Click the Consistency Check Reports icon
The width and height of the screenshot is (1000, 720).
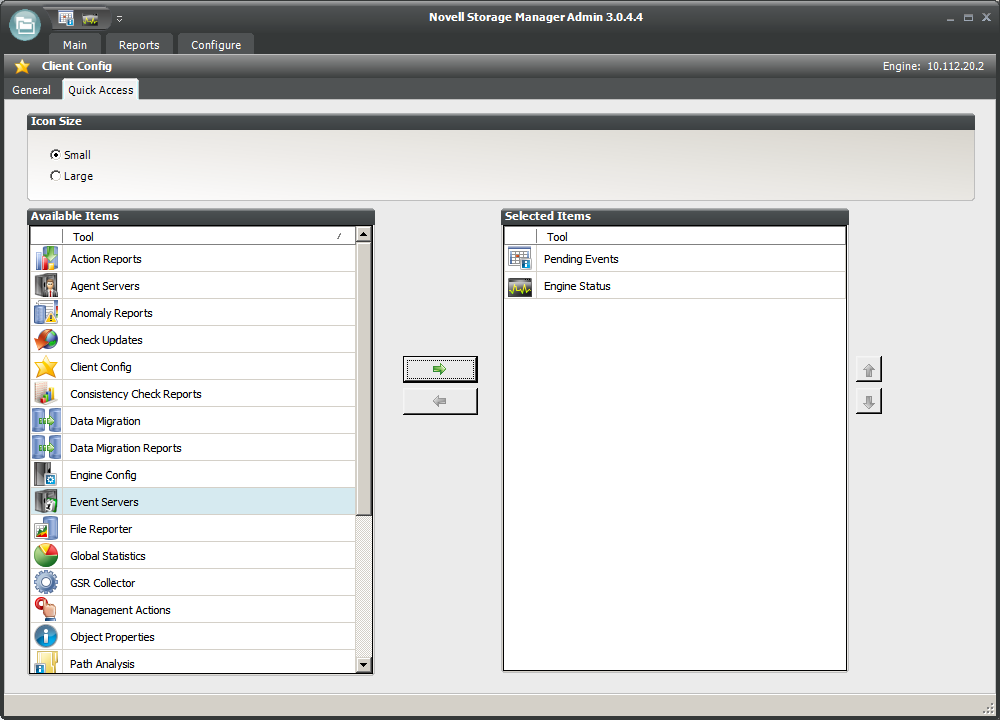(47, 393)
